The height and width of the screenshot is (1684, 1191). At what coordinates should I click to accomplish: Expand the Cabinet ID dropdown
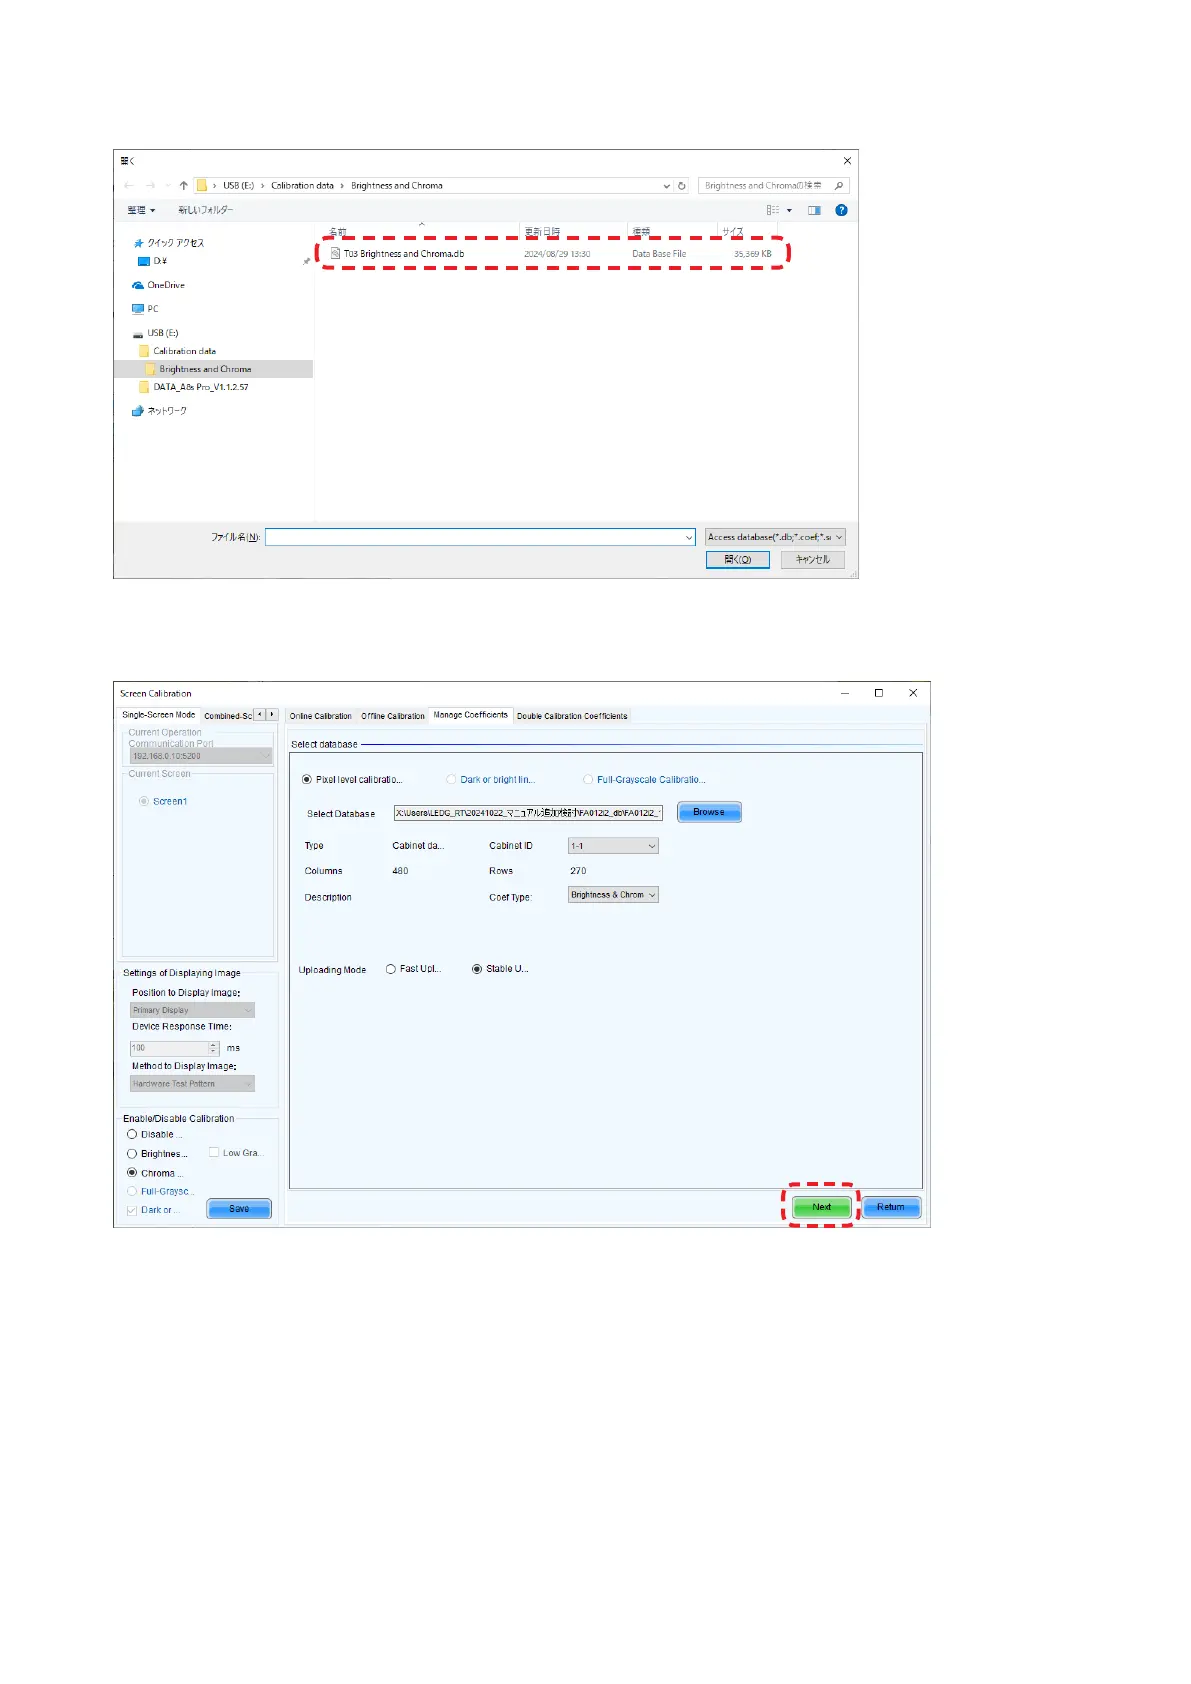[613, 846]
